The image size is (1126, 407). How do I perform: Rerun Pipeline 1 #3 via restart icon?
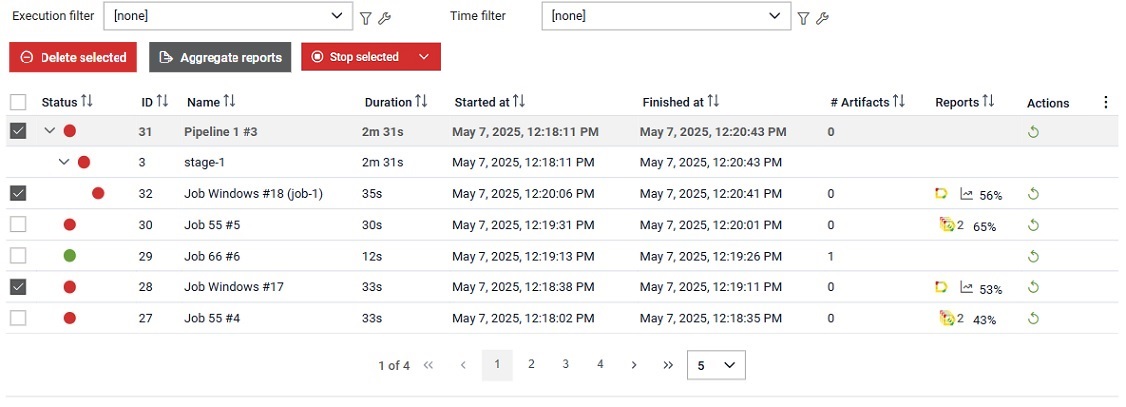click(x=1033, y=132)
